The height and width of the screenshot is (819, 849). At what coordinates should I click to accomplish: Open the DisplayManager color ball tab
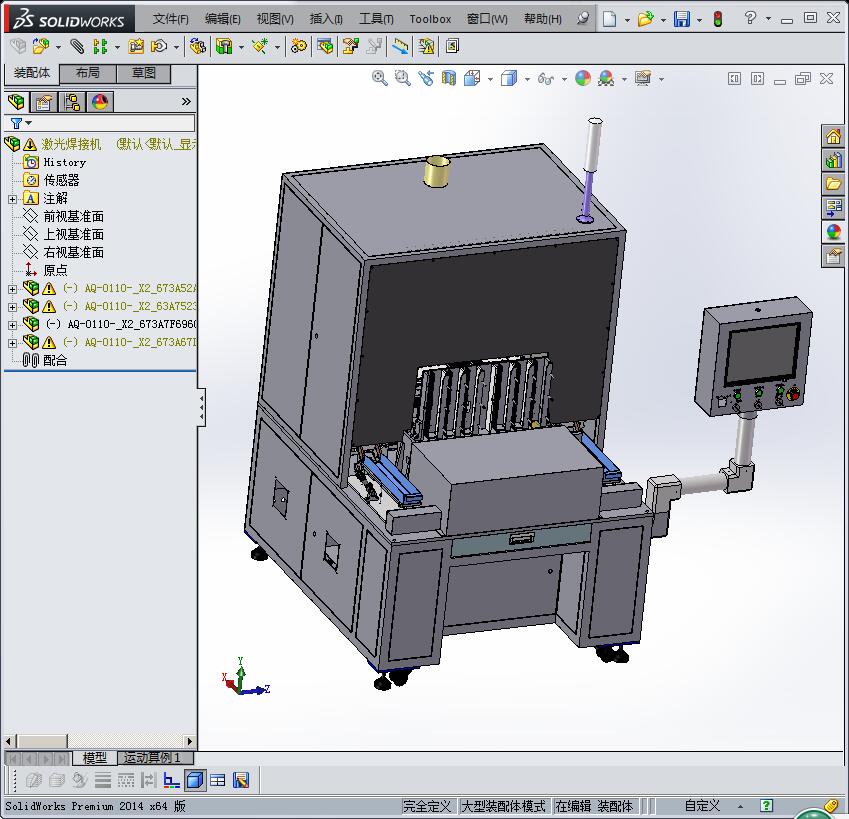(99, 102)
